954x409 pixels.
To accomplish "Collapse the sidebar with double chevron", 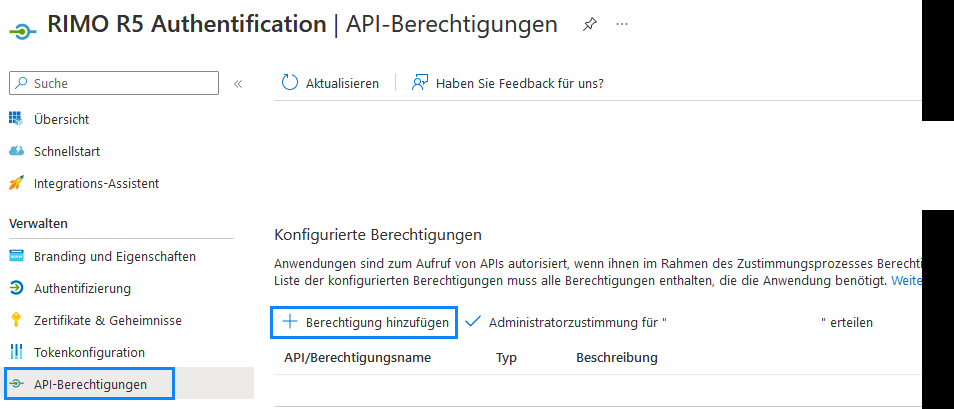I will pyautogui.click(x=238, y=84).
